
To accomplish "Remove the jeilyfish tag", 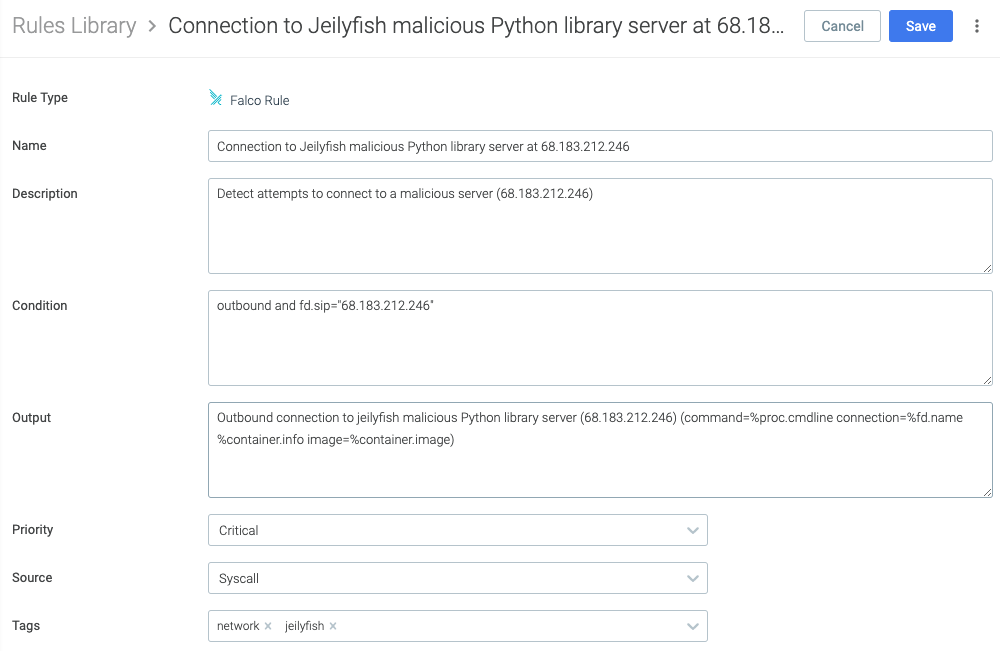I will 333,626.
